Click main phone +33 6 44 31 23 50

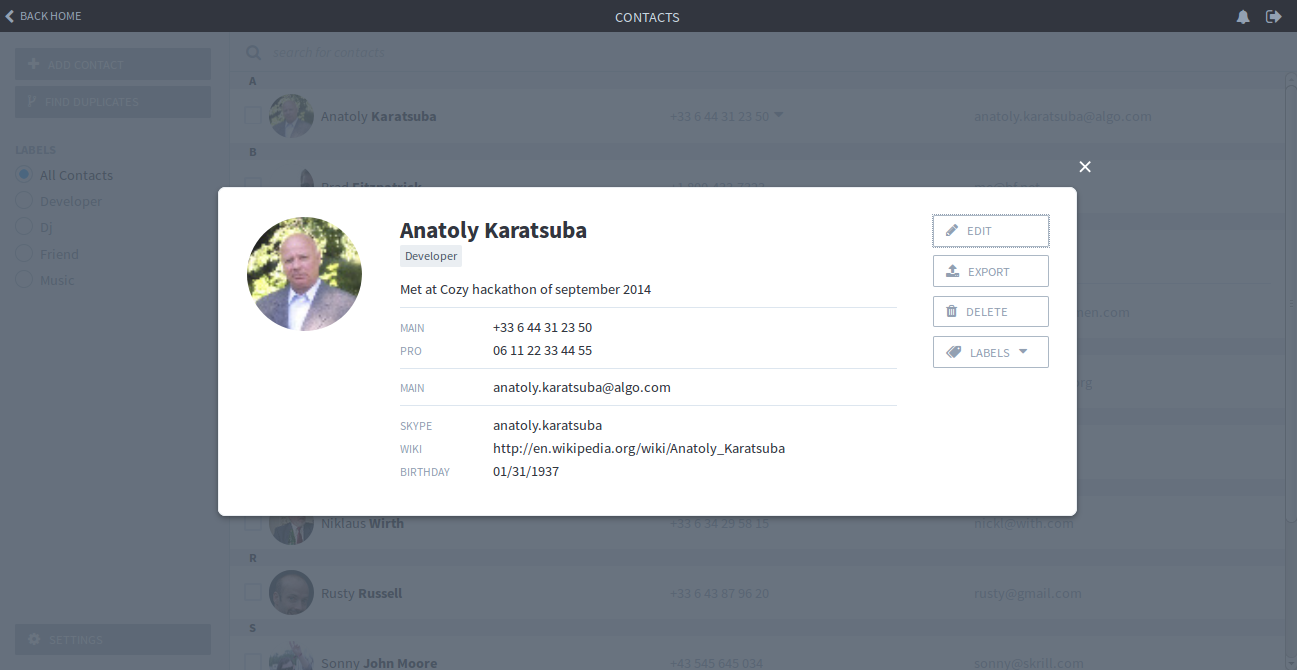pos(542,327)
